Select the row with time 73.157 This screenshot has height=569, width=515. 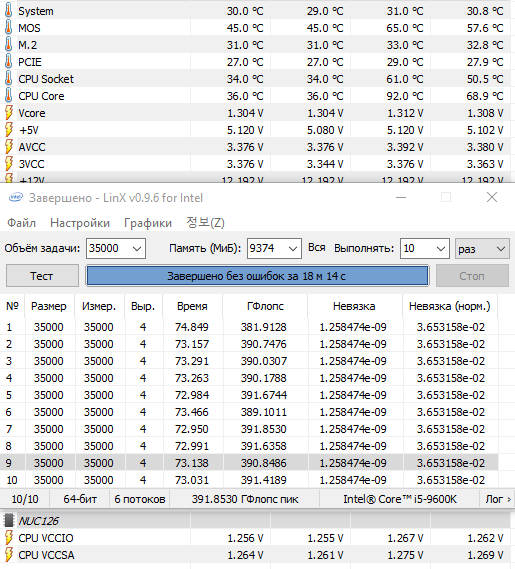(249, 344)
